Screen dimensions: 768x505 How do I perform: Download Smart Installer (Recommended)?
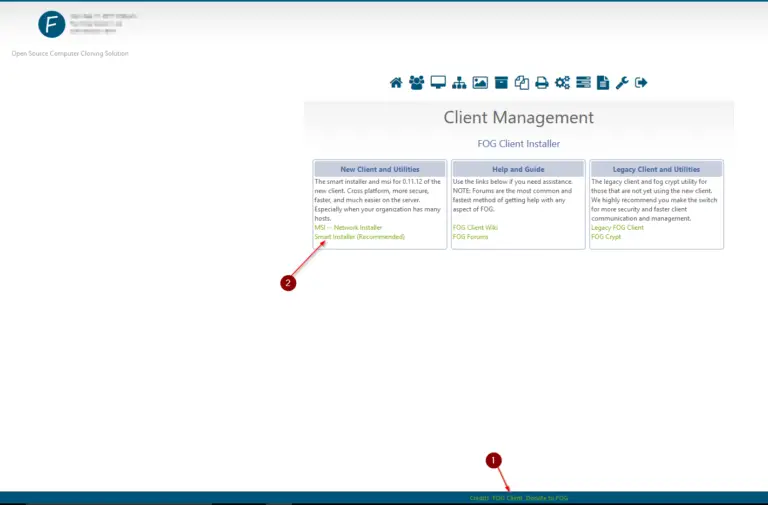click(360, 237)
